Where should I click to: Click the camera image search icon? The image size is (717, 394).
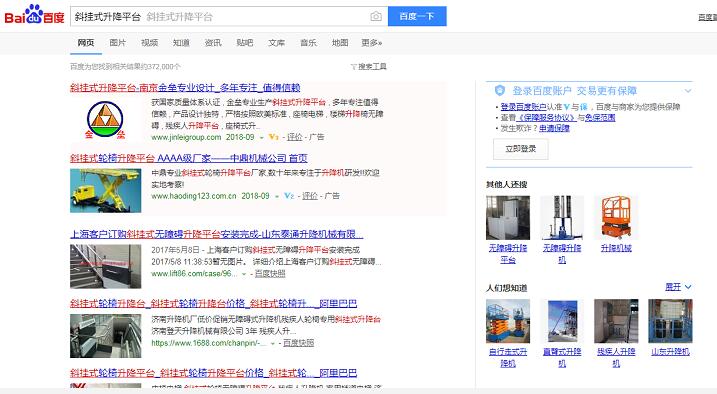[376, 16]
